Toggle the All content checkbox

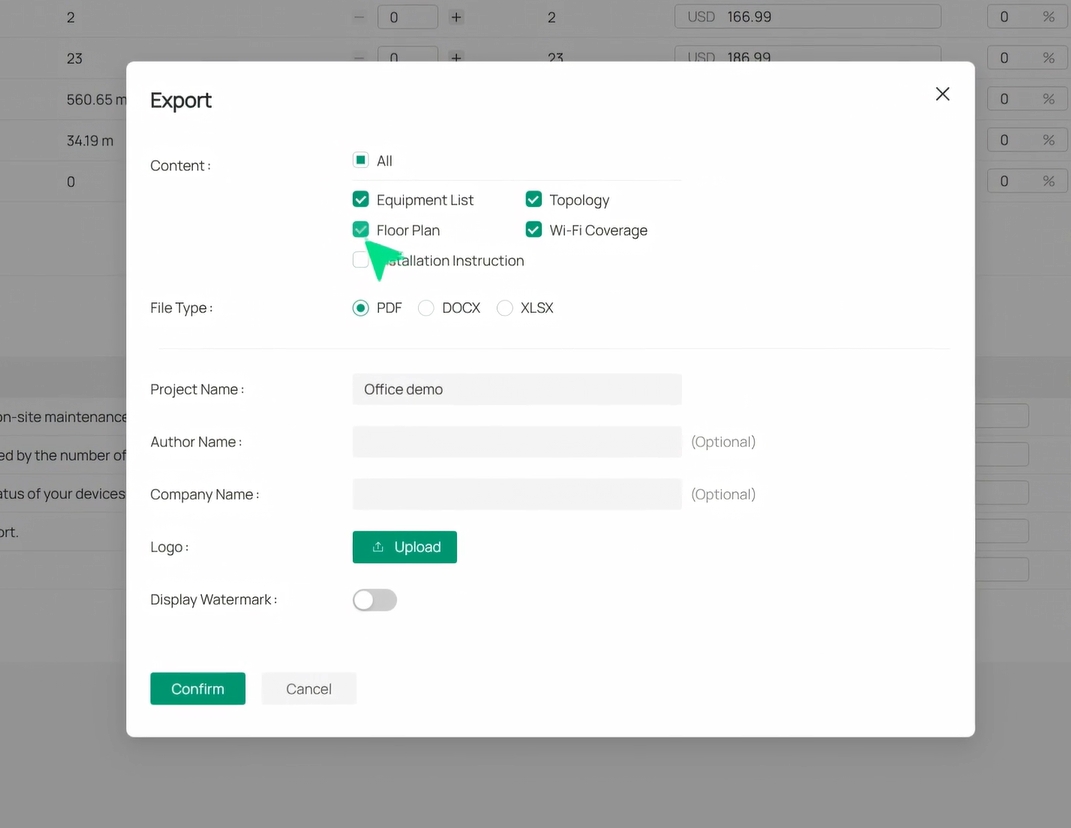(361, 160)
